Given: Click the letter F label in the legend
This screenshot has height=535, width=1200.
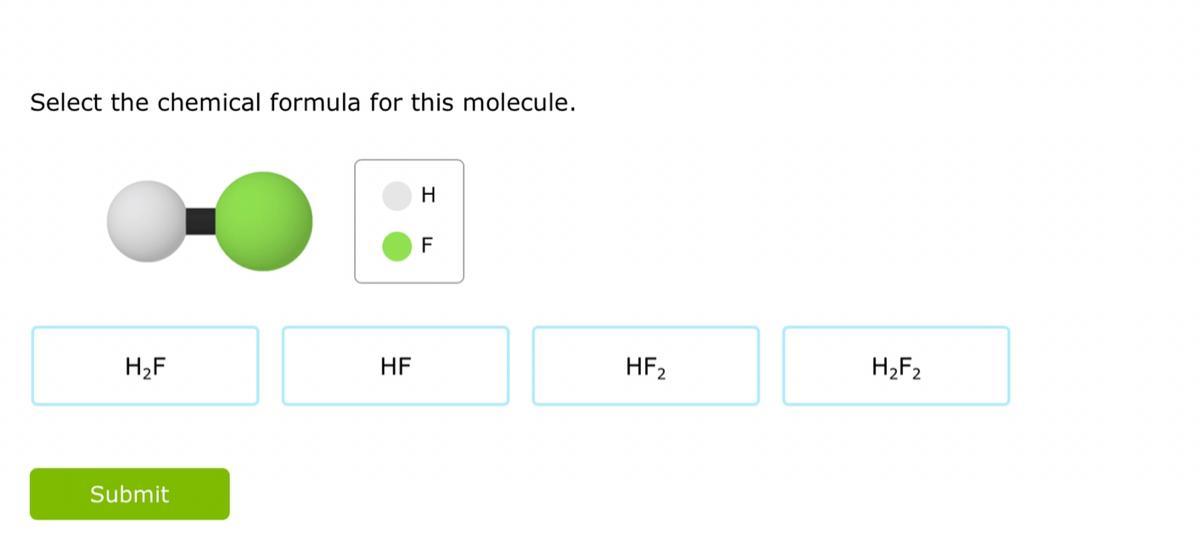Looking at the screenshot, I should coord(427,245).
